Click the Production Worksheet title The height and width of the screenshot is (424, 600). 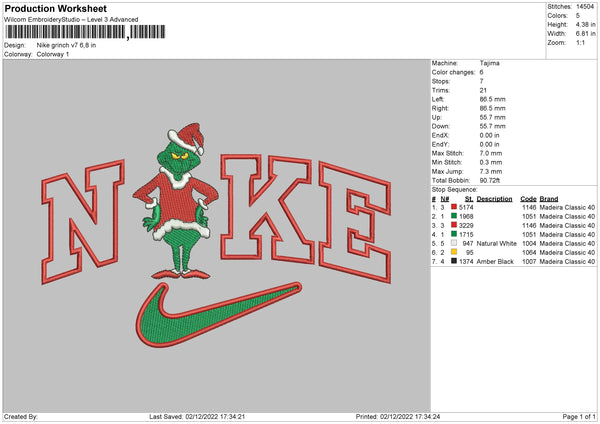tap(55, 8)
